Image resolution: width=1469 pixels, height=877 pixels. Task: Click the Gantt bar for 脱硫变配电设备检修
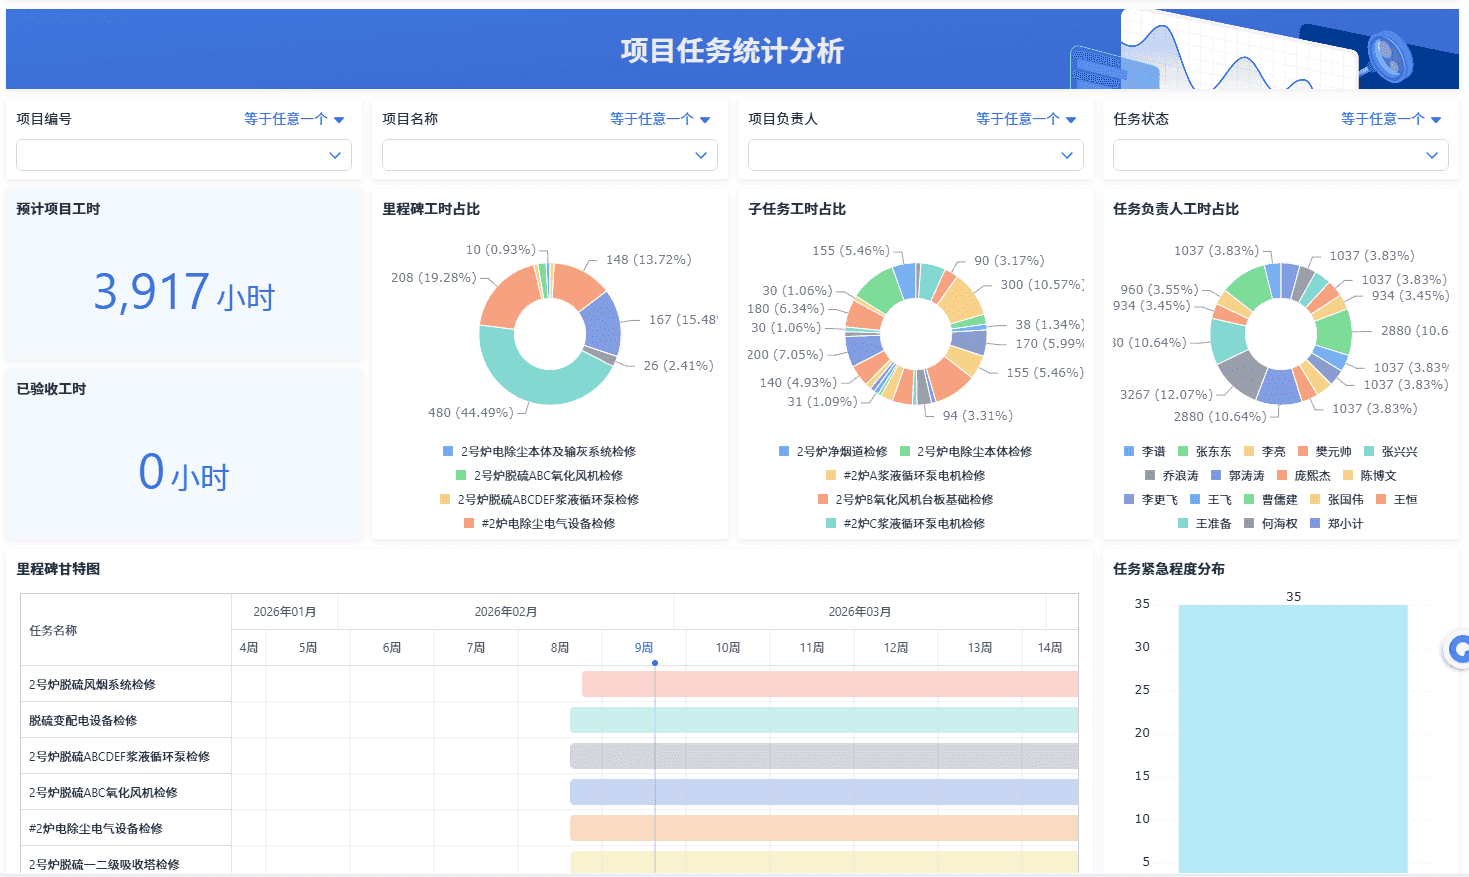pos(820,719)
